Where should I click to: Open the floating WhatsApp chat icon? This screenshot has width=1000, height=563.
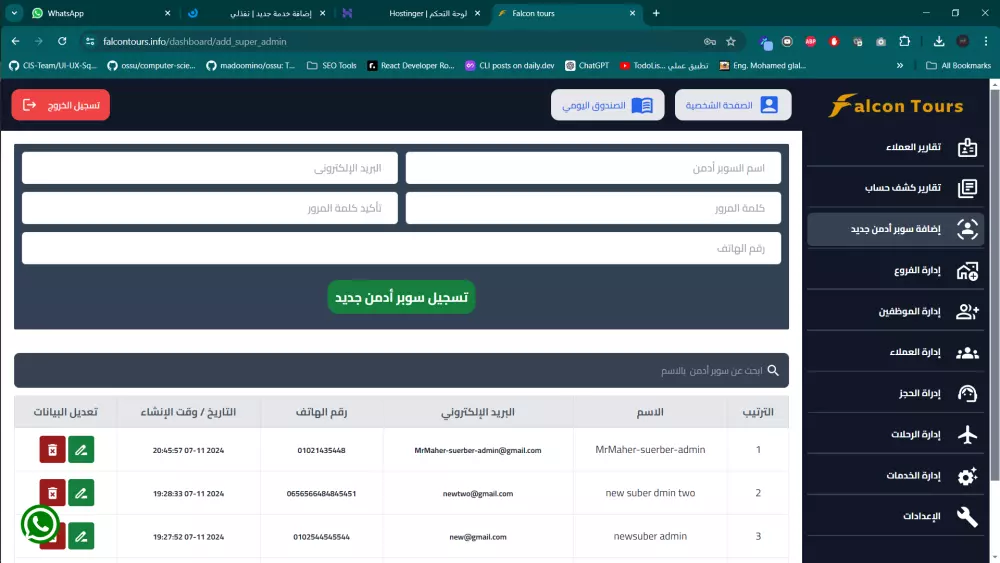coord(40,524)
